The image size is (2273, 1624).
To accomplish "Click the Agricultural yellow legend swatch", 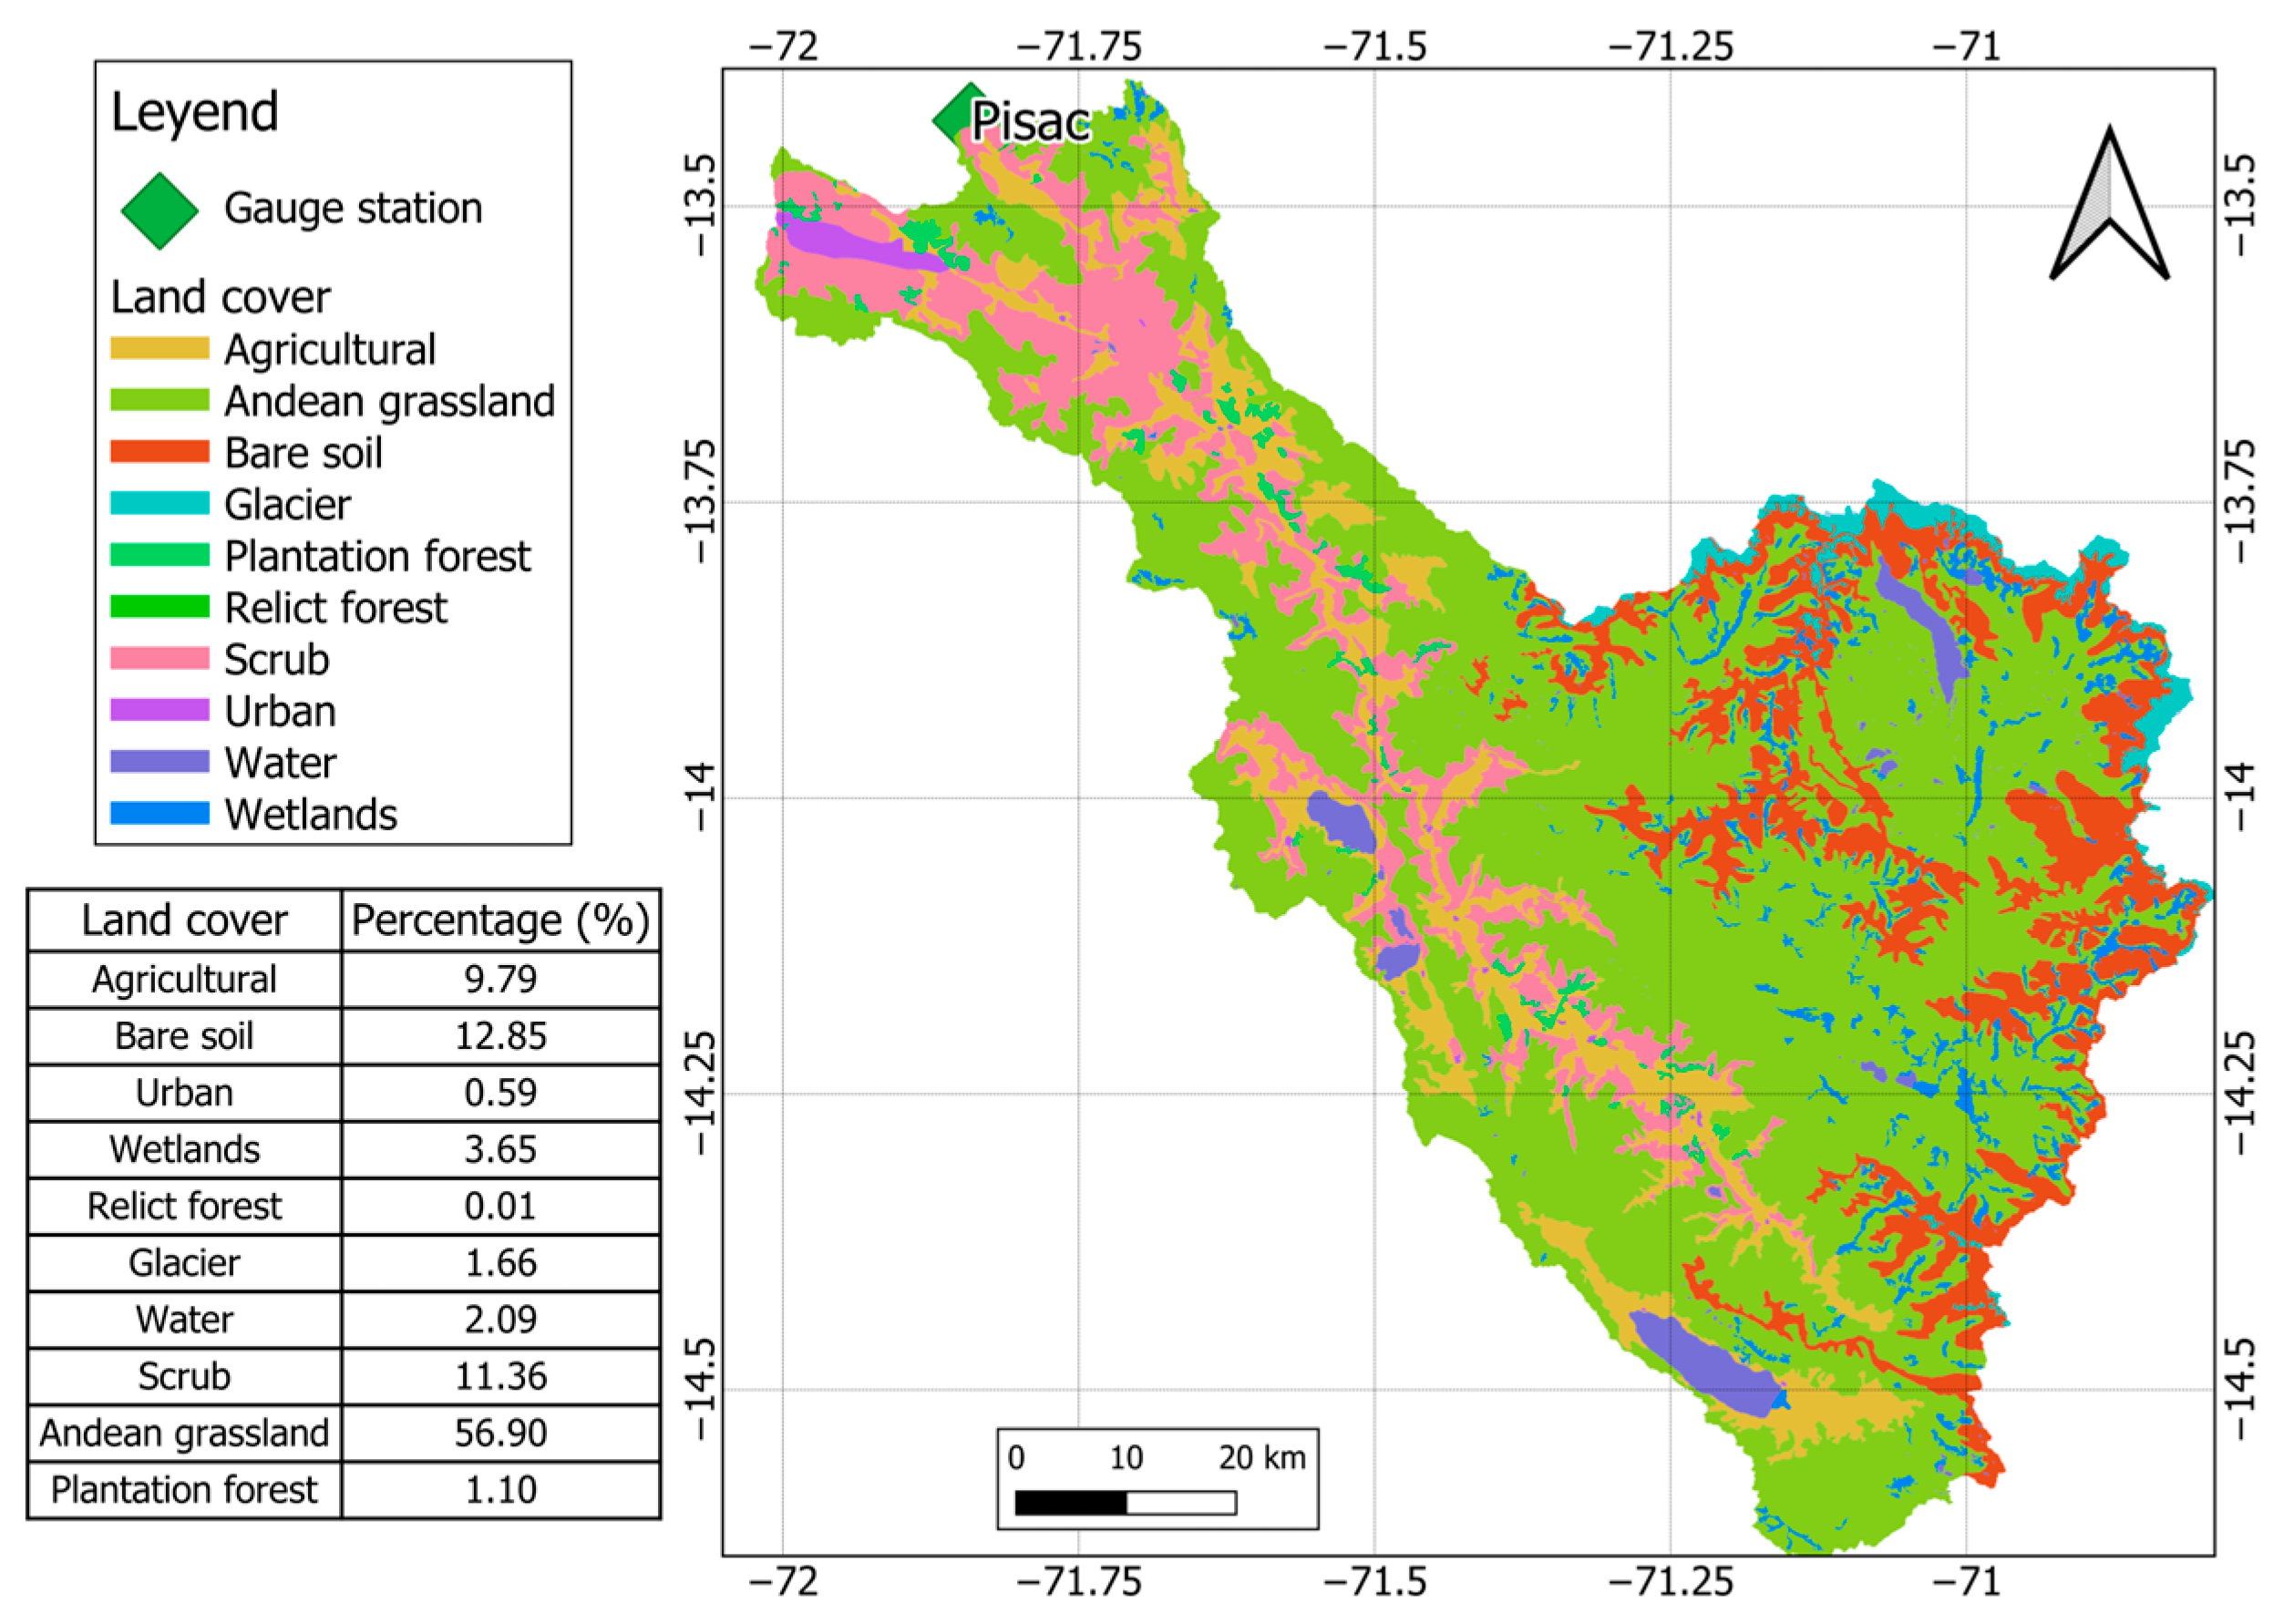I will point(159,349).
